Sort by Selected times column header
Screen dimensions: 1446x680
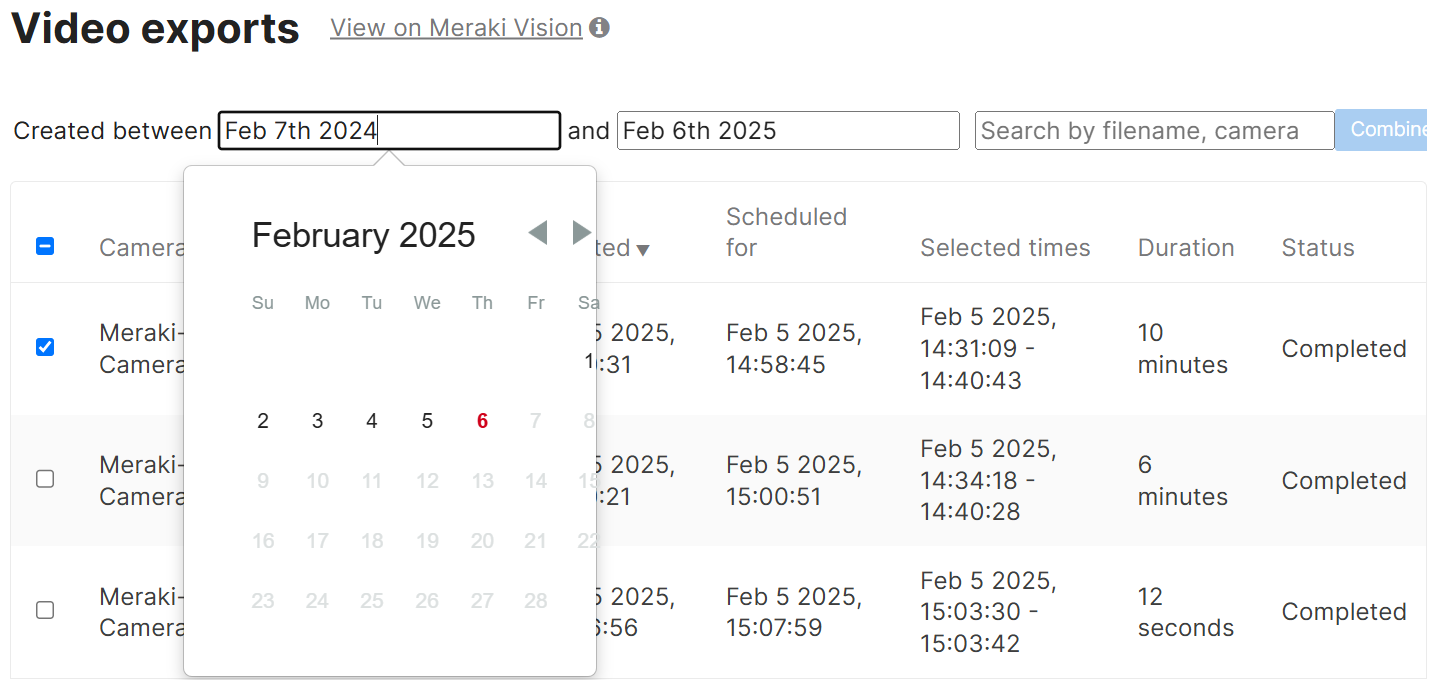point(1005,248)
